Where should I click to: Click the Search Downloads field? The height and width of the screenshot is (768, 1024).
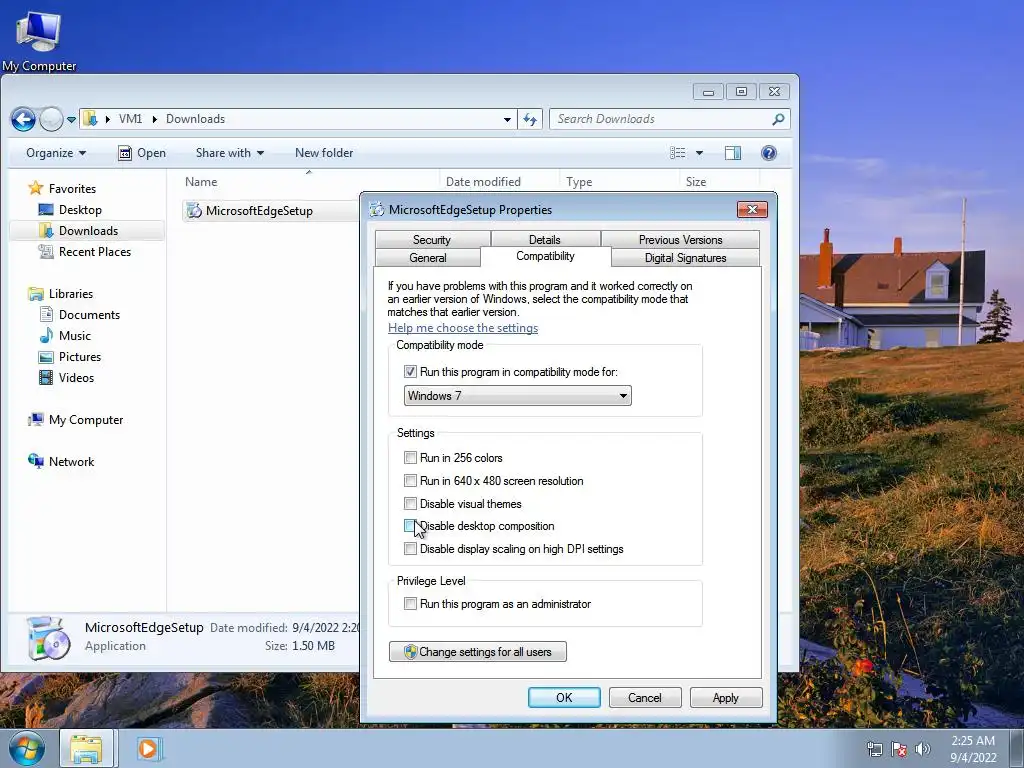tap(670, 120)
